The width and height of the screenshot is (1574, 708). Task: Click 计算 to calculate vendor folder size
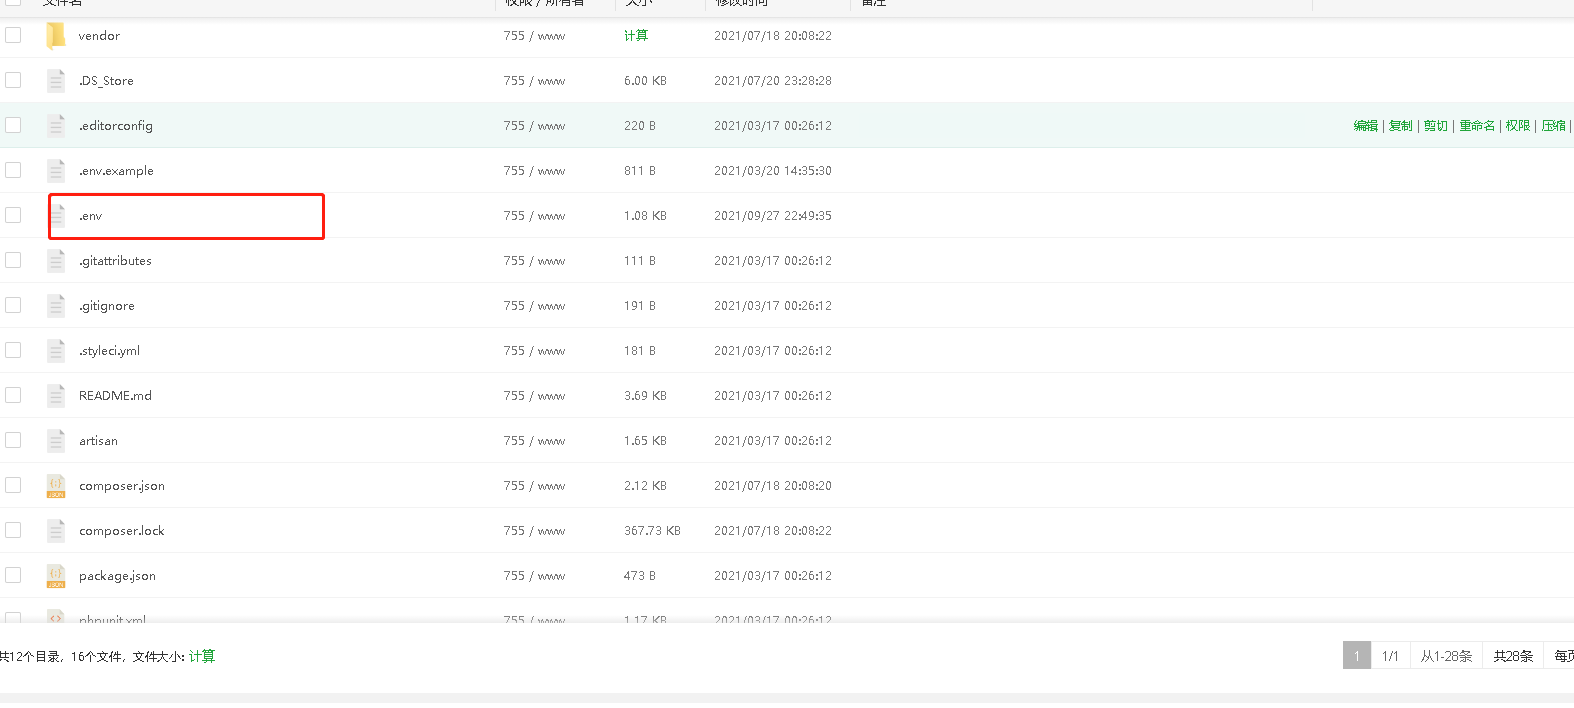coord(636,36)
